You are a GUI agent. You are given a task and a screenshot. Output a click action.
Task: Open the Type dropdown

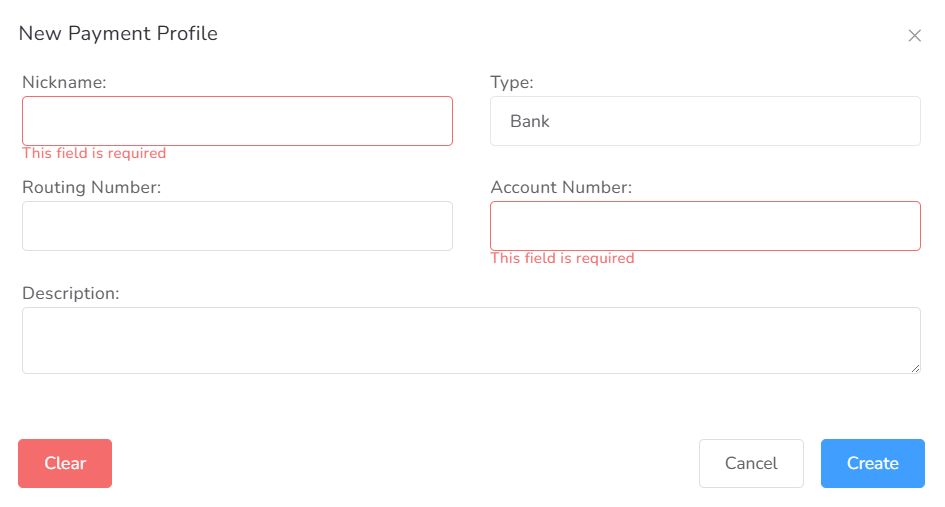(x=704, y=121)
